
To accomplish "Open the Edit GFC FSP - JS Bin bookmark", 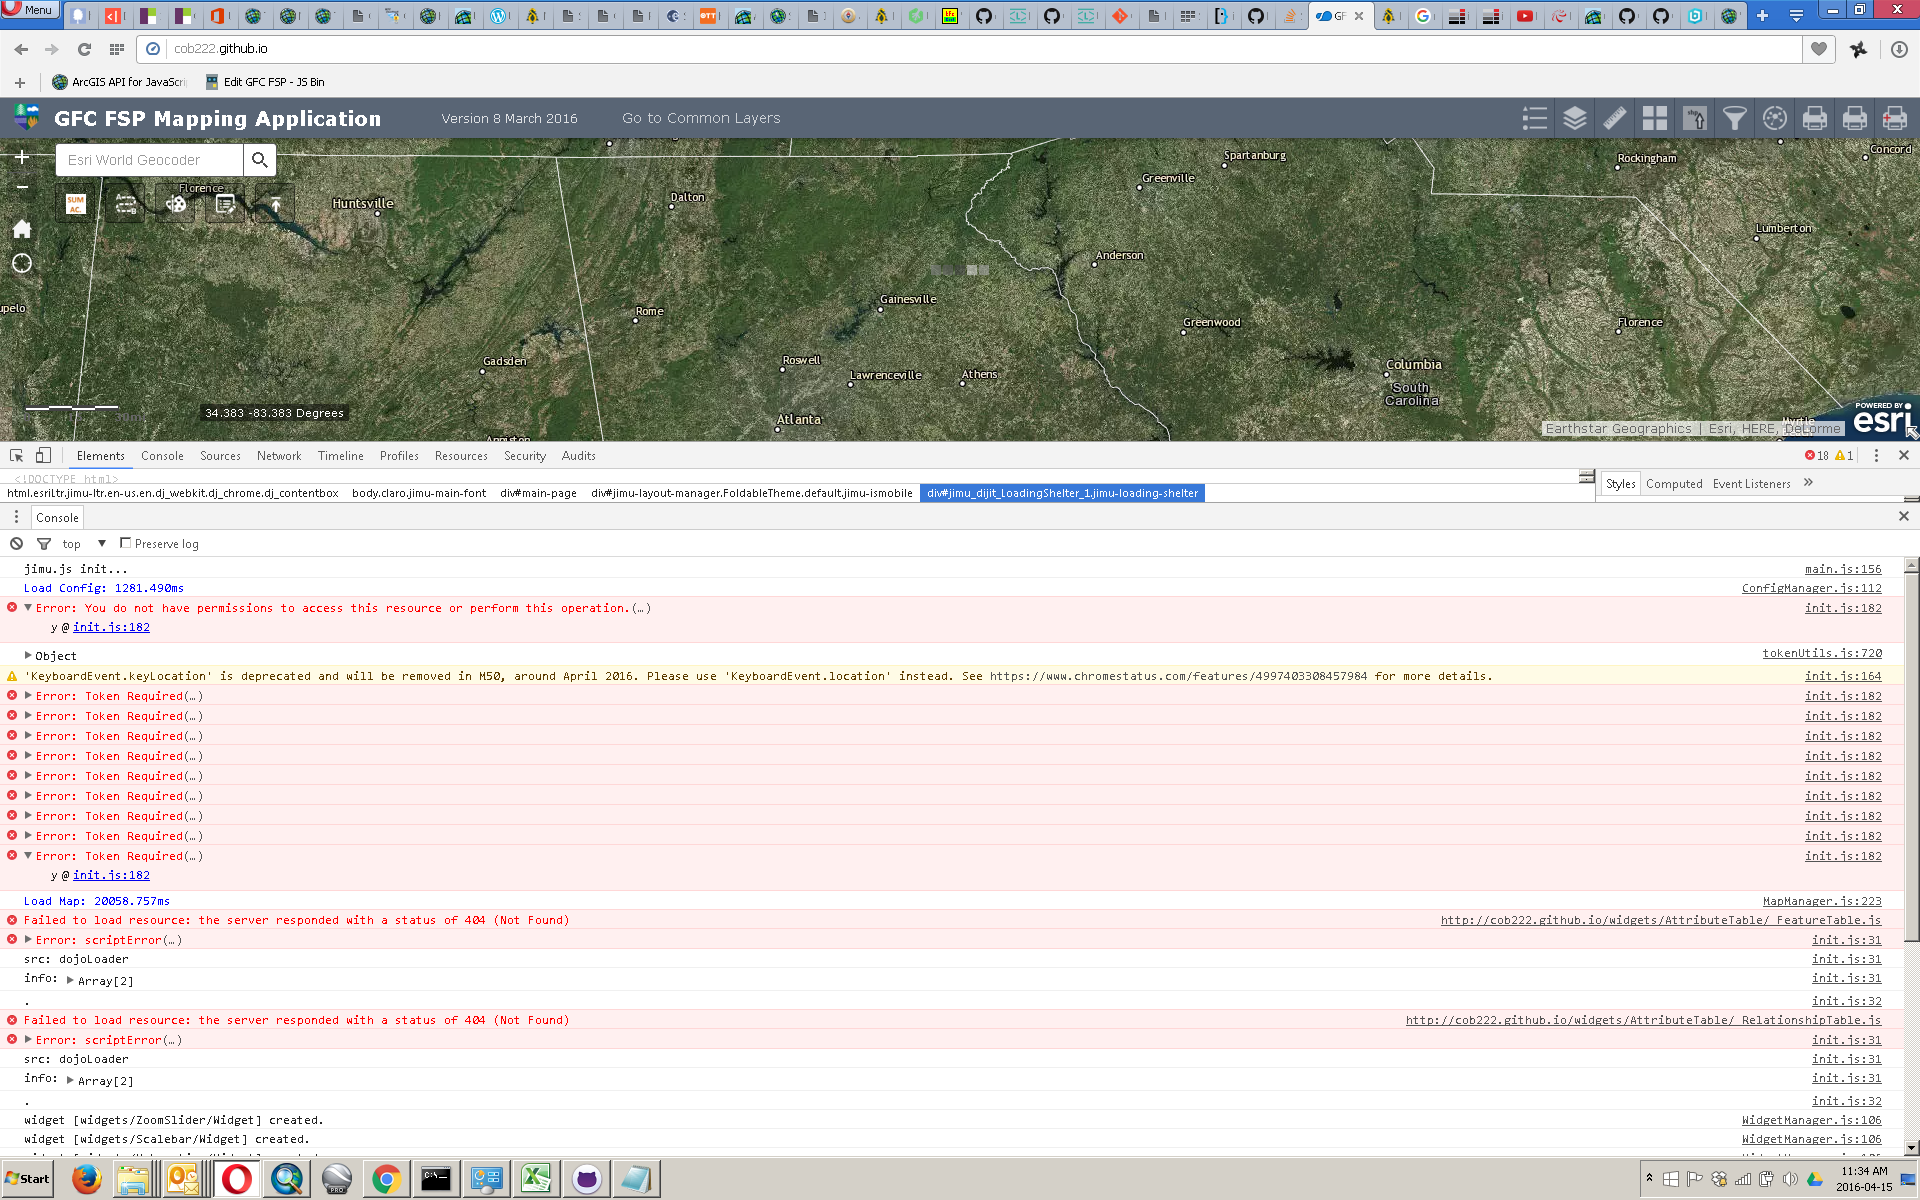I will click(x=265, y=82).
